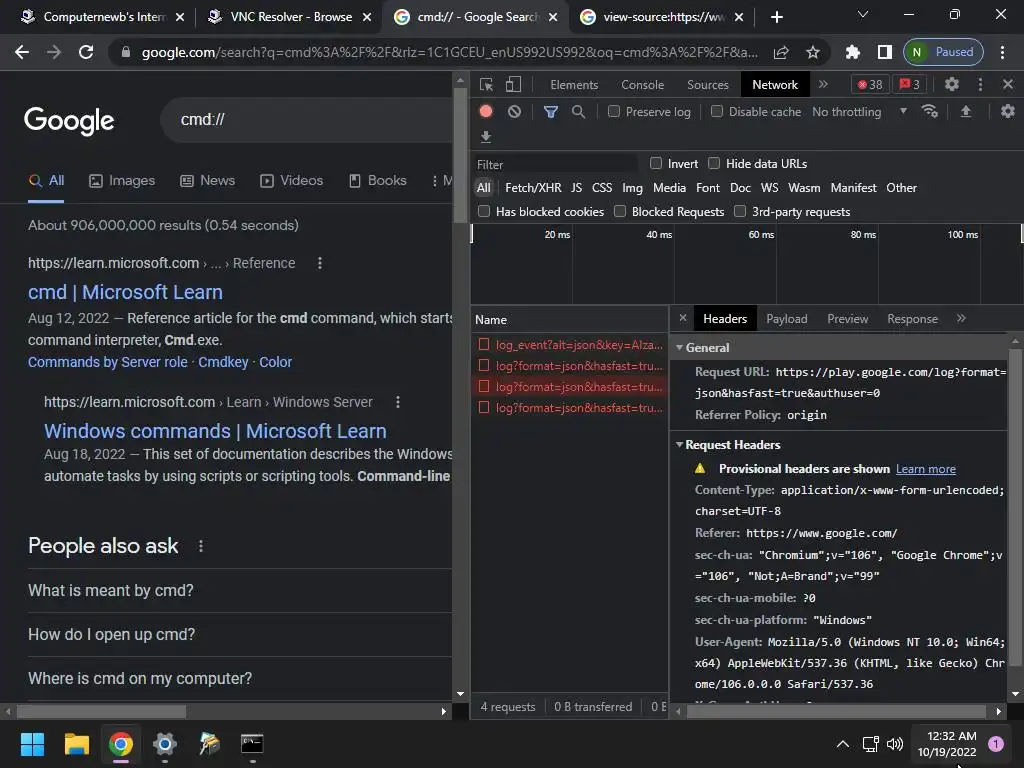Tick the Invert filter checkbox
The height and width of the screenshot is (768, 1024).
tap(656, 163)
